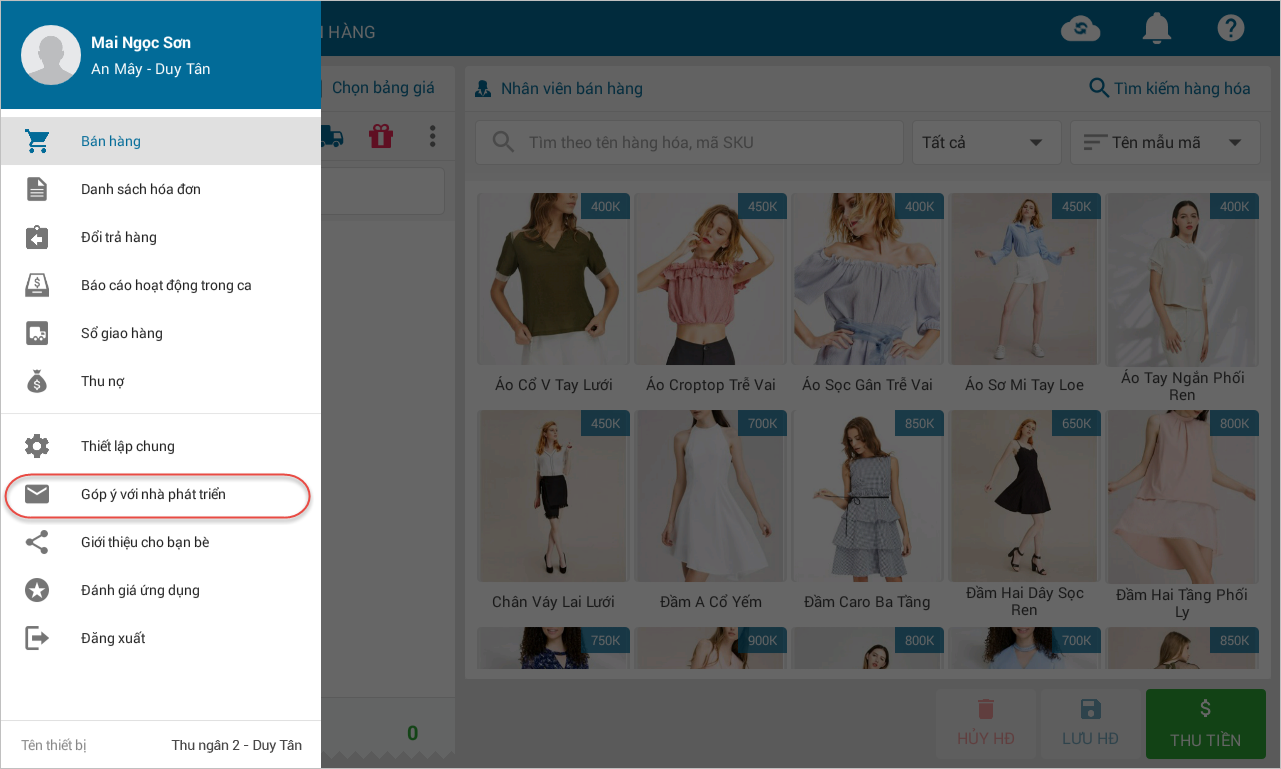The height and width of the screenshot is (769, 1281).
Task: Select the Đầm A Cổ Yếm product
Action: pyautogui.click(x=711, y=512)
